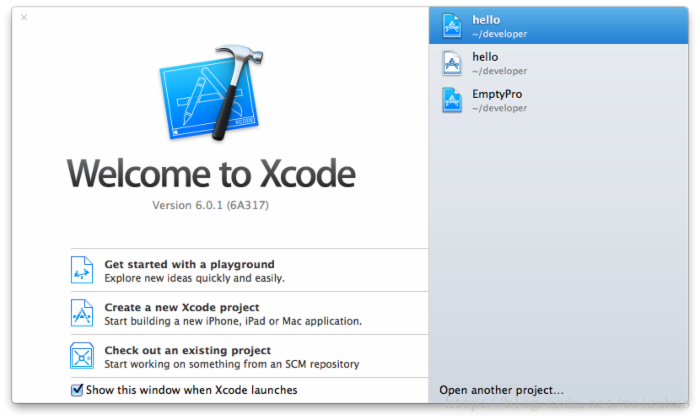Click the Check out an existing project icon

coord(82,356)
